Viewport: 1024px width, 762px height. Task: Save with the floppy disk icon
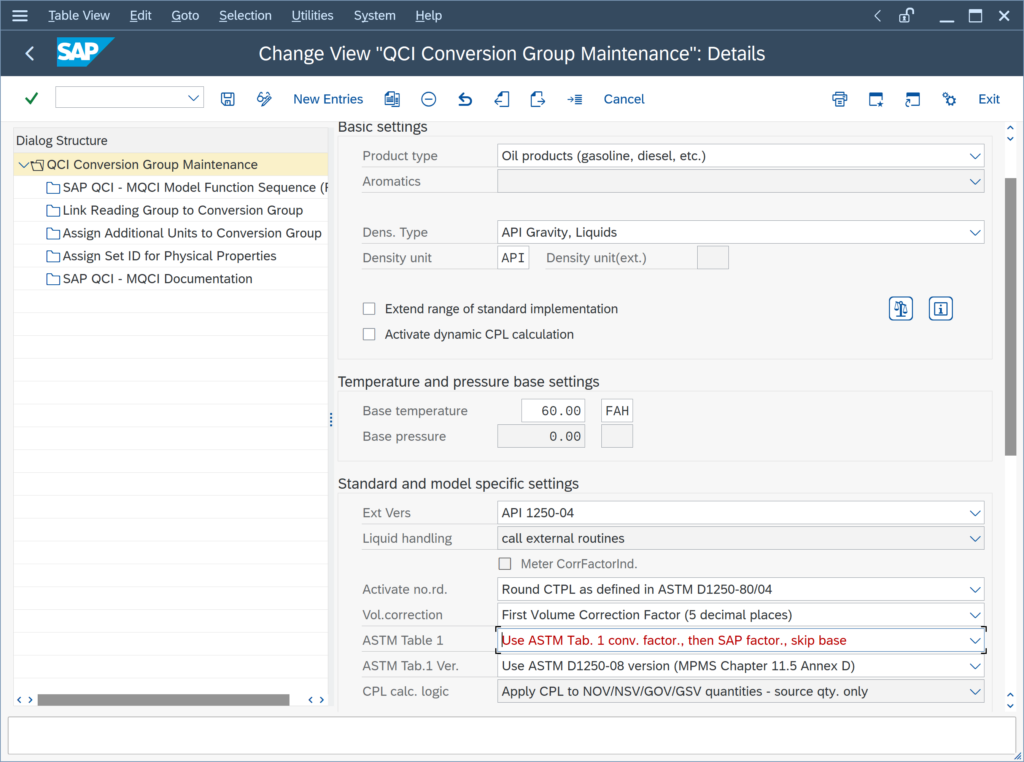[x=227, y=99]
